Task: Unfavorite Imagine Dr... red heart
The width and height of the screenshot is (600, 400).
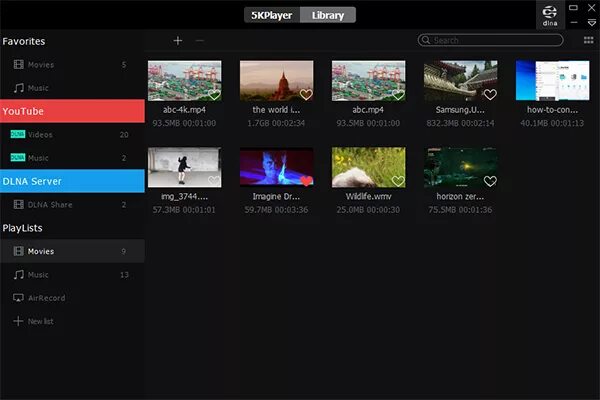Action: pyautogui.click(x=306, y=181)
